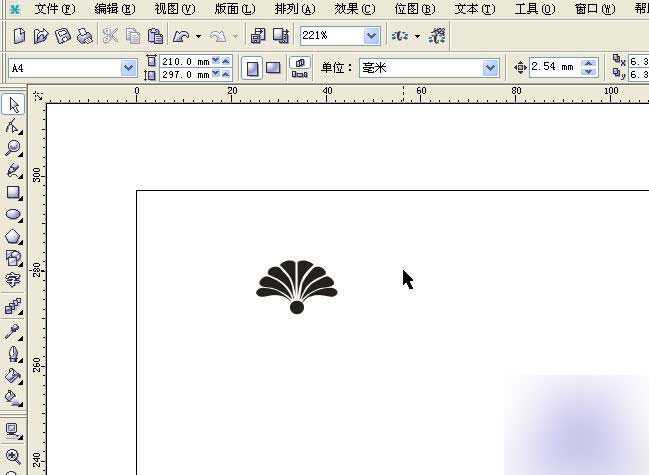
Task: Click the Undo arrow icon
Action: click(x=181, y=37)
